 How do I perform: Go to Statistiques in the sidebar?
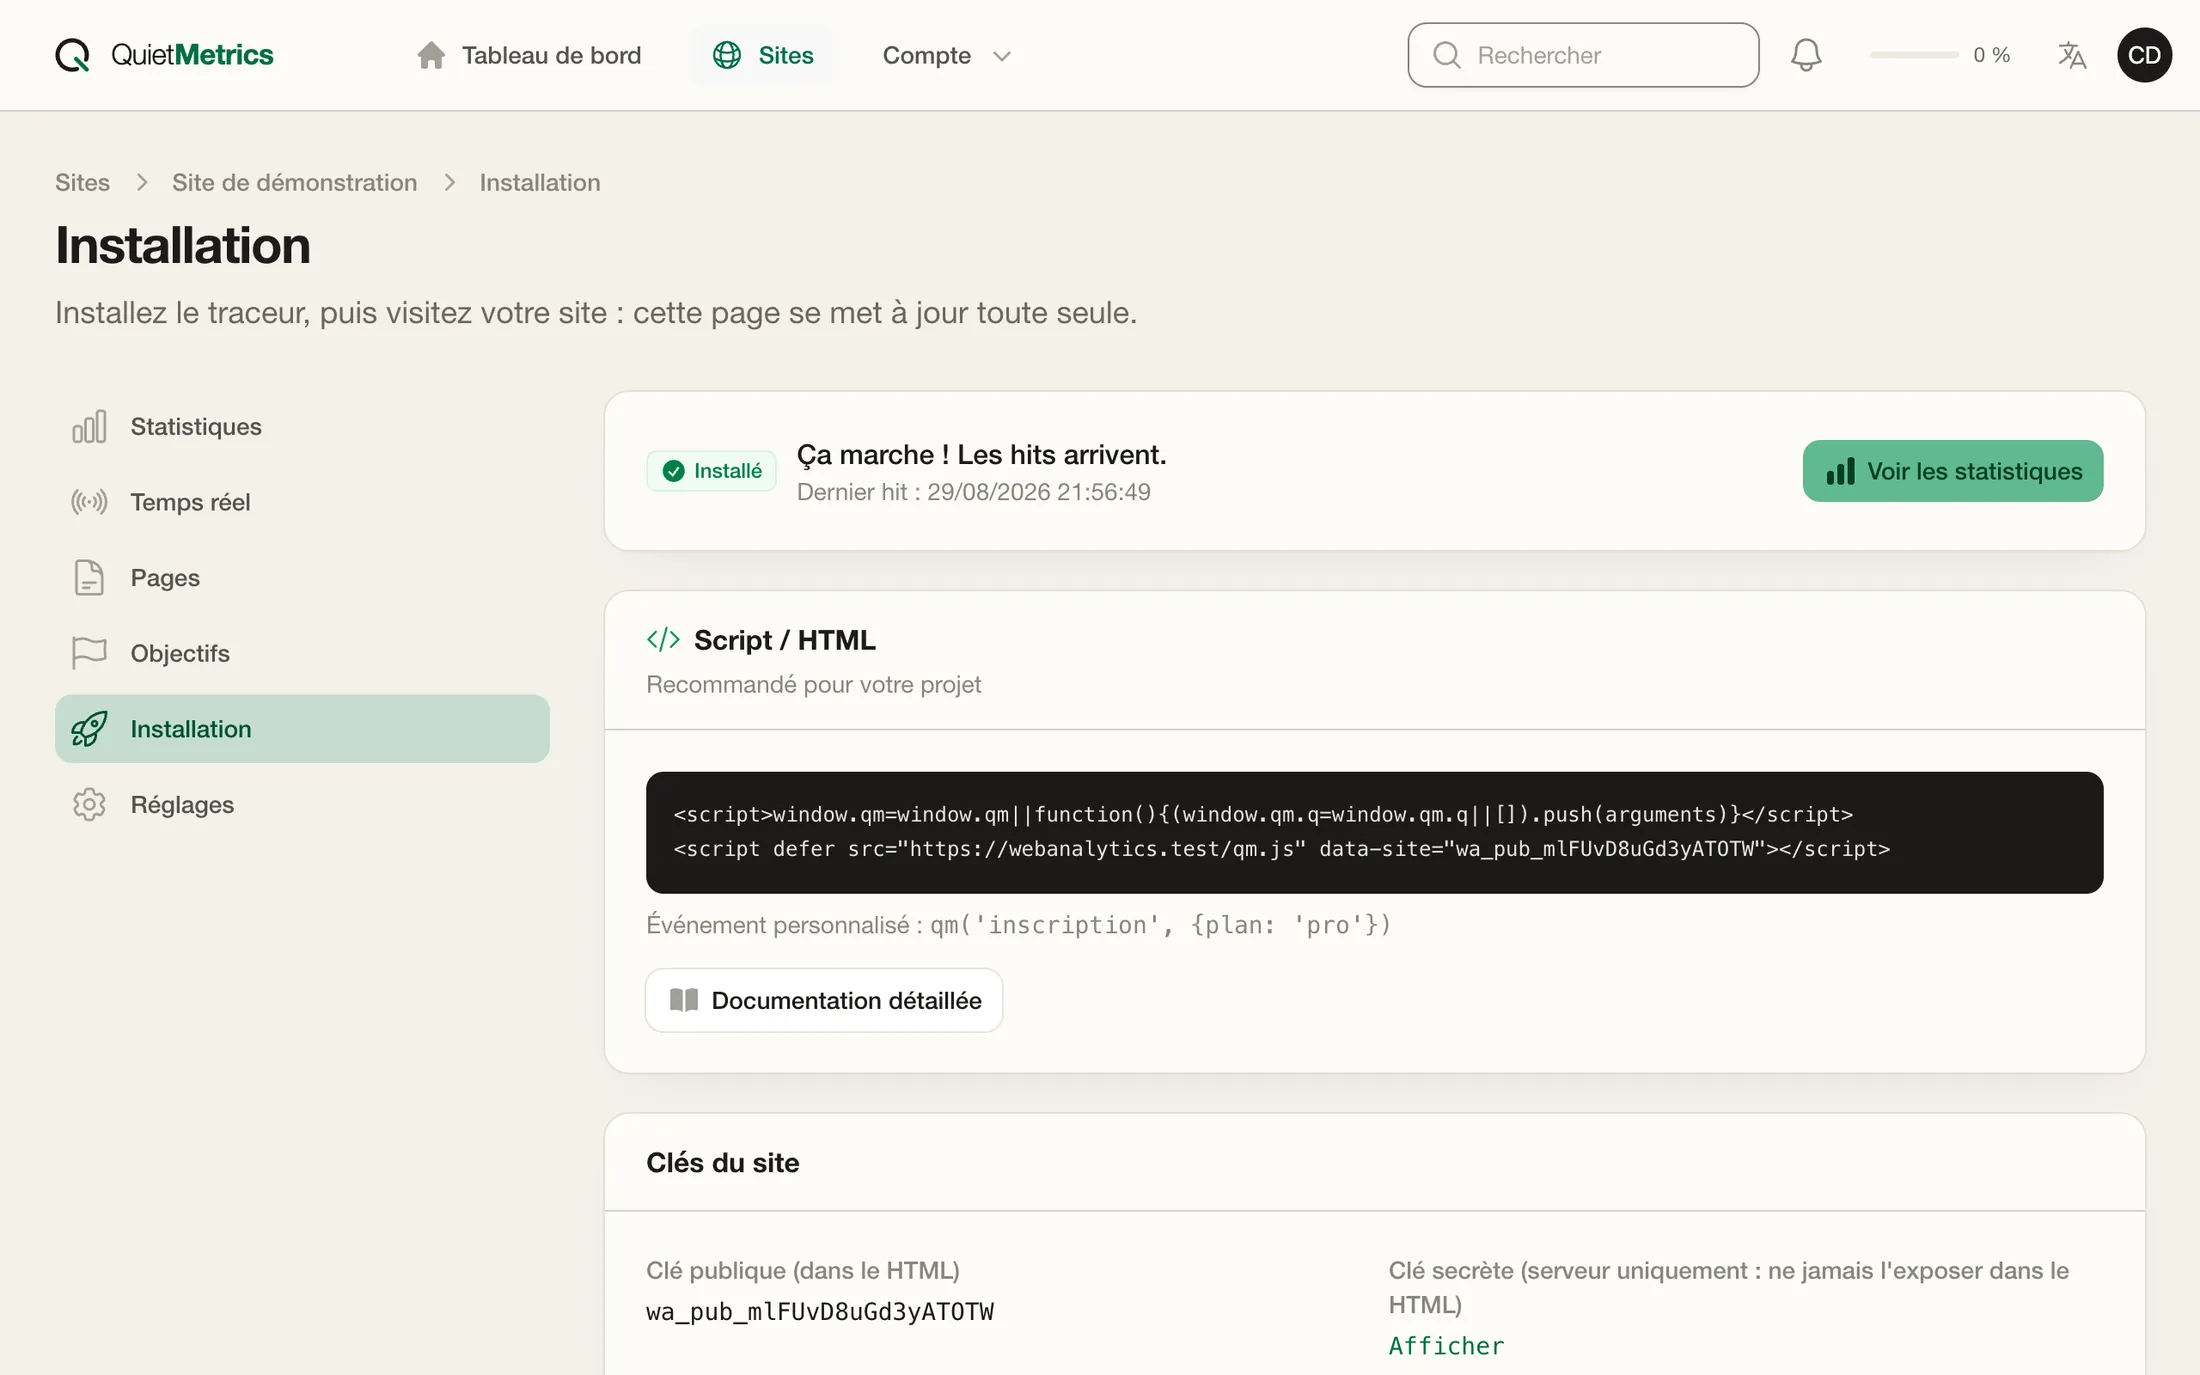pos(302,426)
